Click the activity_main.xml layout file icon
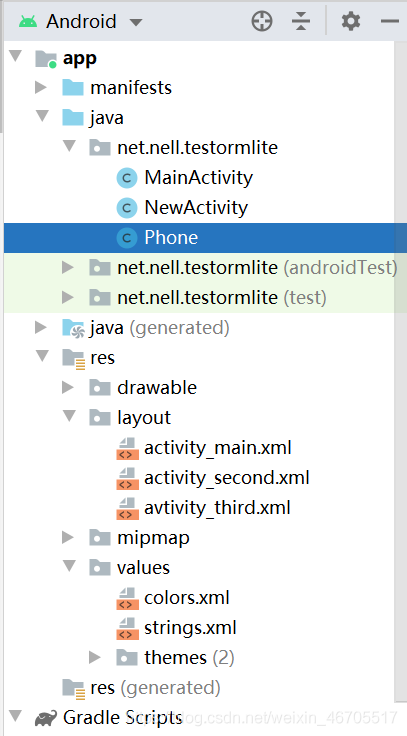Image resolution: width=407 pixels, height=736 pixels. 127,448
